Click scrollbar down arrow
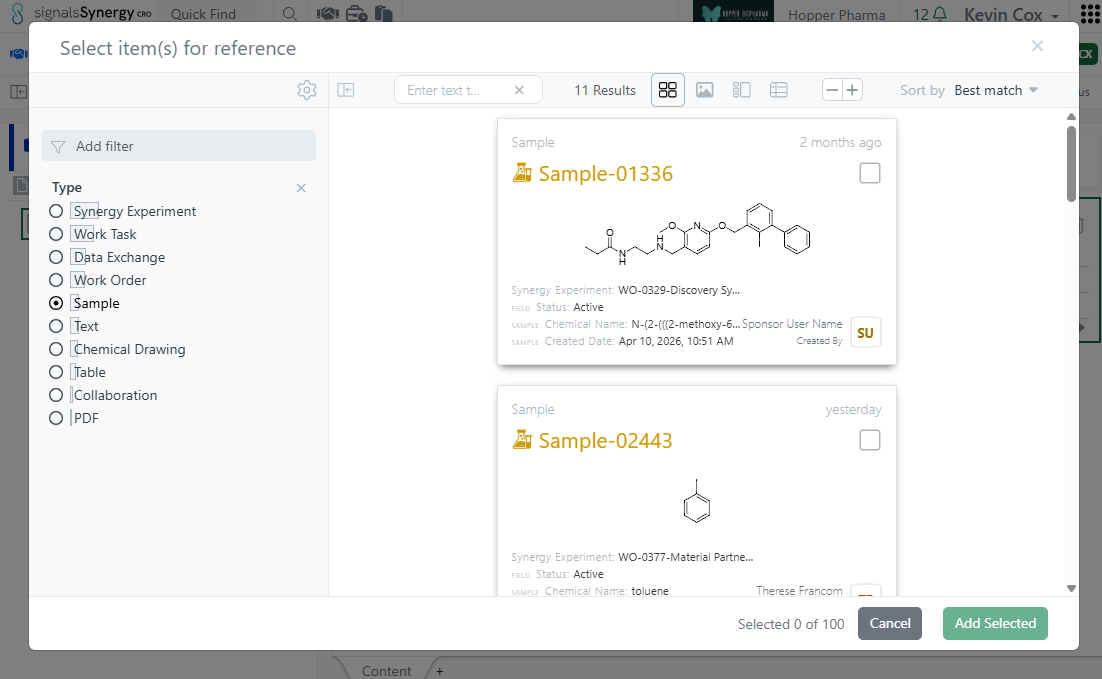The image size is (1102, 679). tap(1071, 589)
